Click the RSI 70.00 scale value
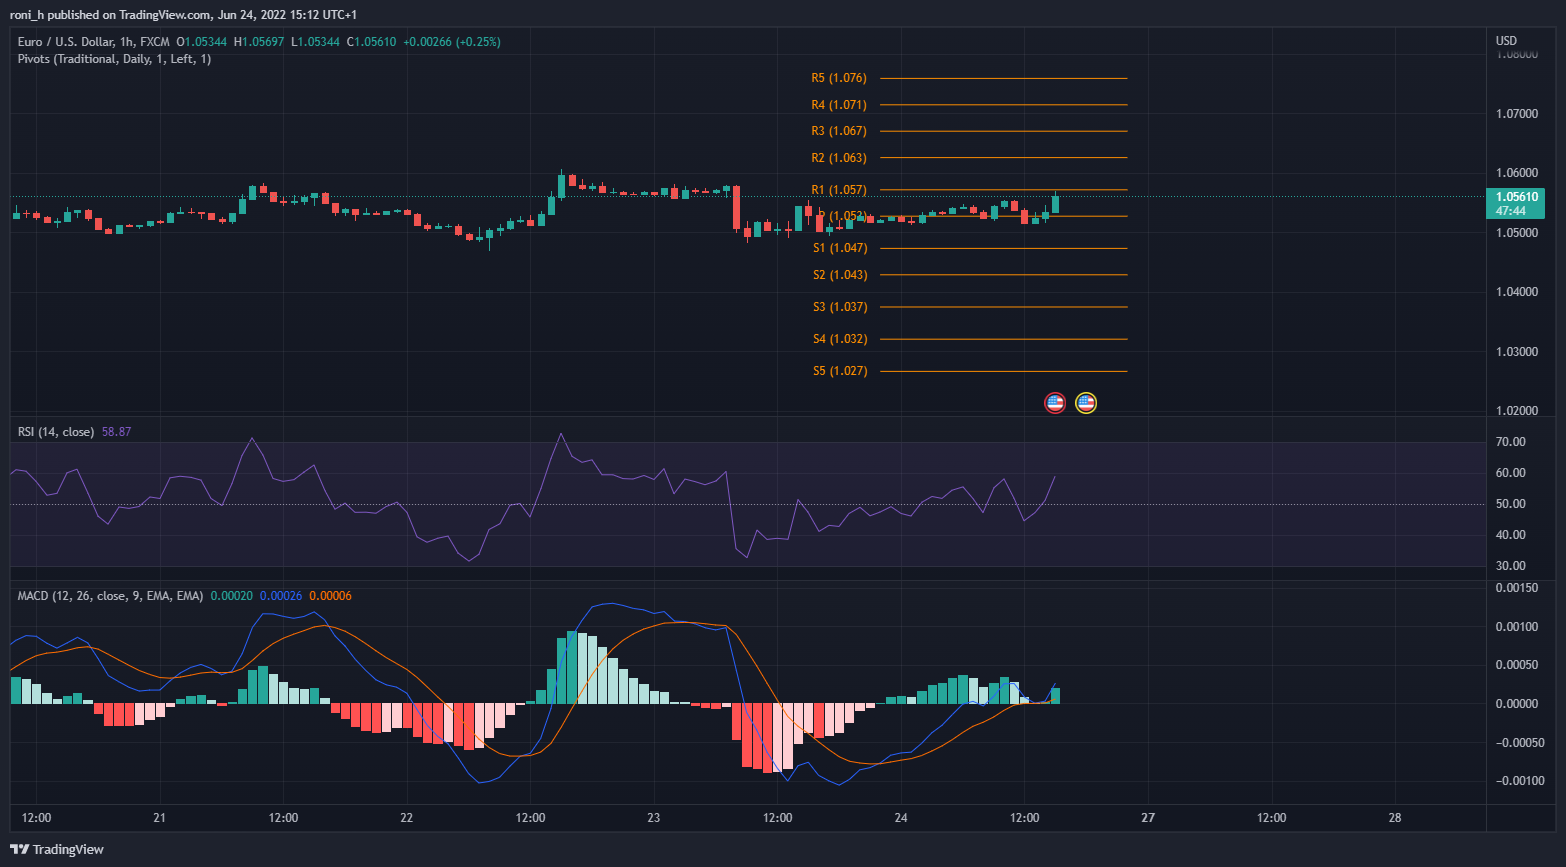This screenshot has width=1566, height=867. pyautogui.click(x=1510, y=442)
